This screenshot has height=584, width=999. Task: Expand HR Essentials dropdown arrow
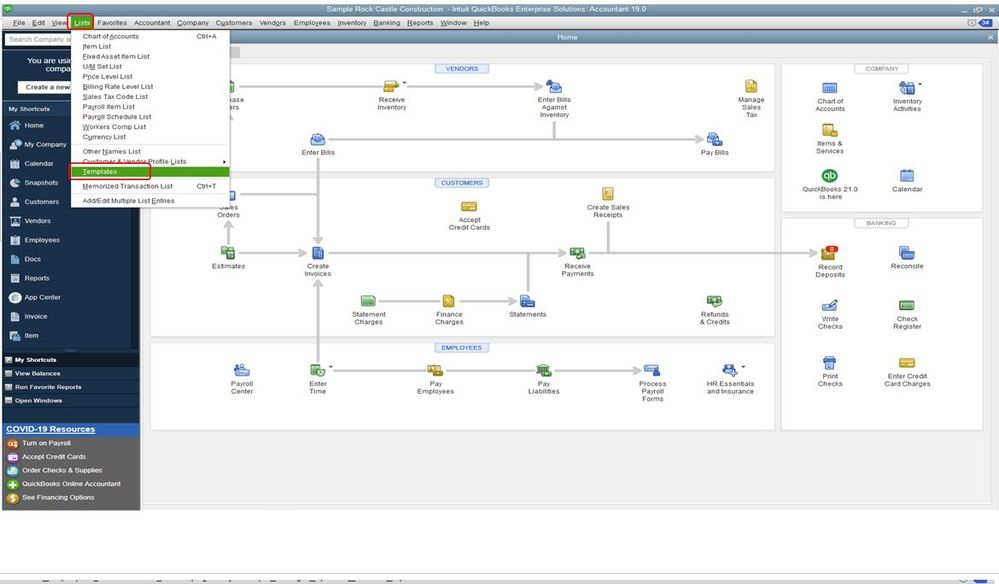coord(743,367)
